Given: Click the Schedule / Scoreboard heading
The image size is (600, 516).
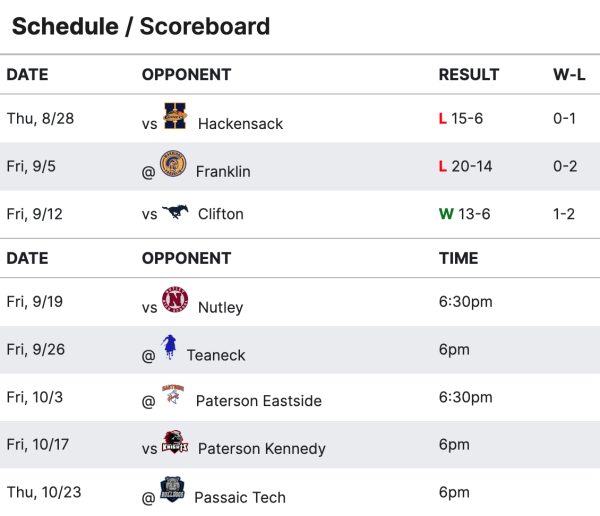Looking at the screenshot, I should [141, 26].
